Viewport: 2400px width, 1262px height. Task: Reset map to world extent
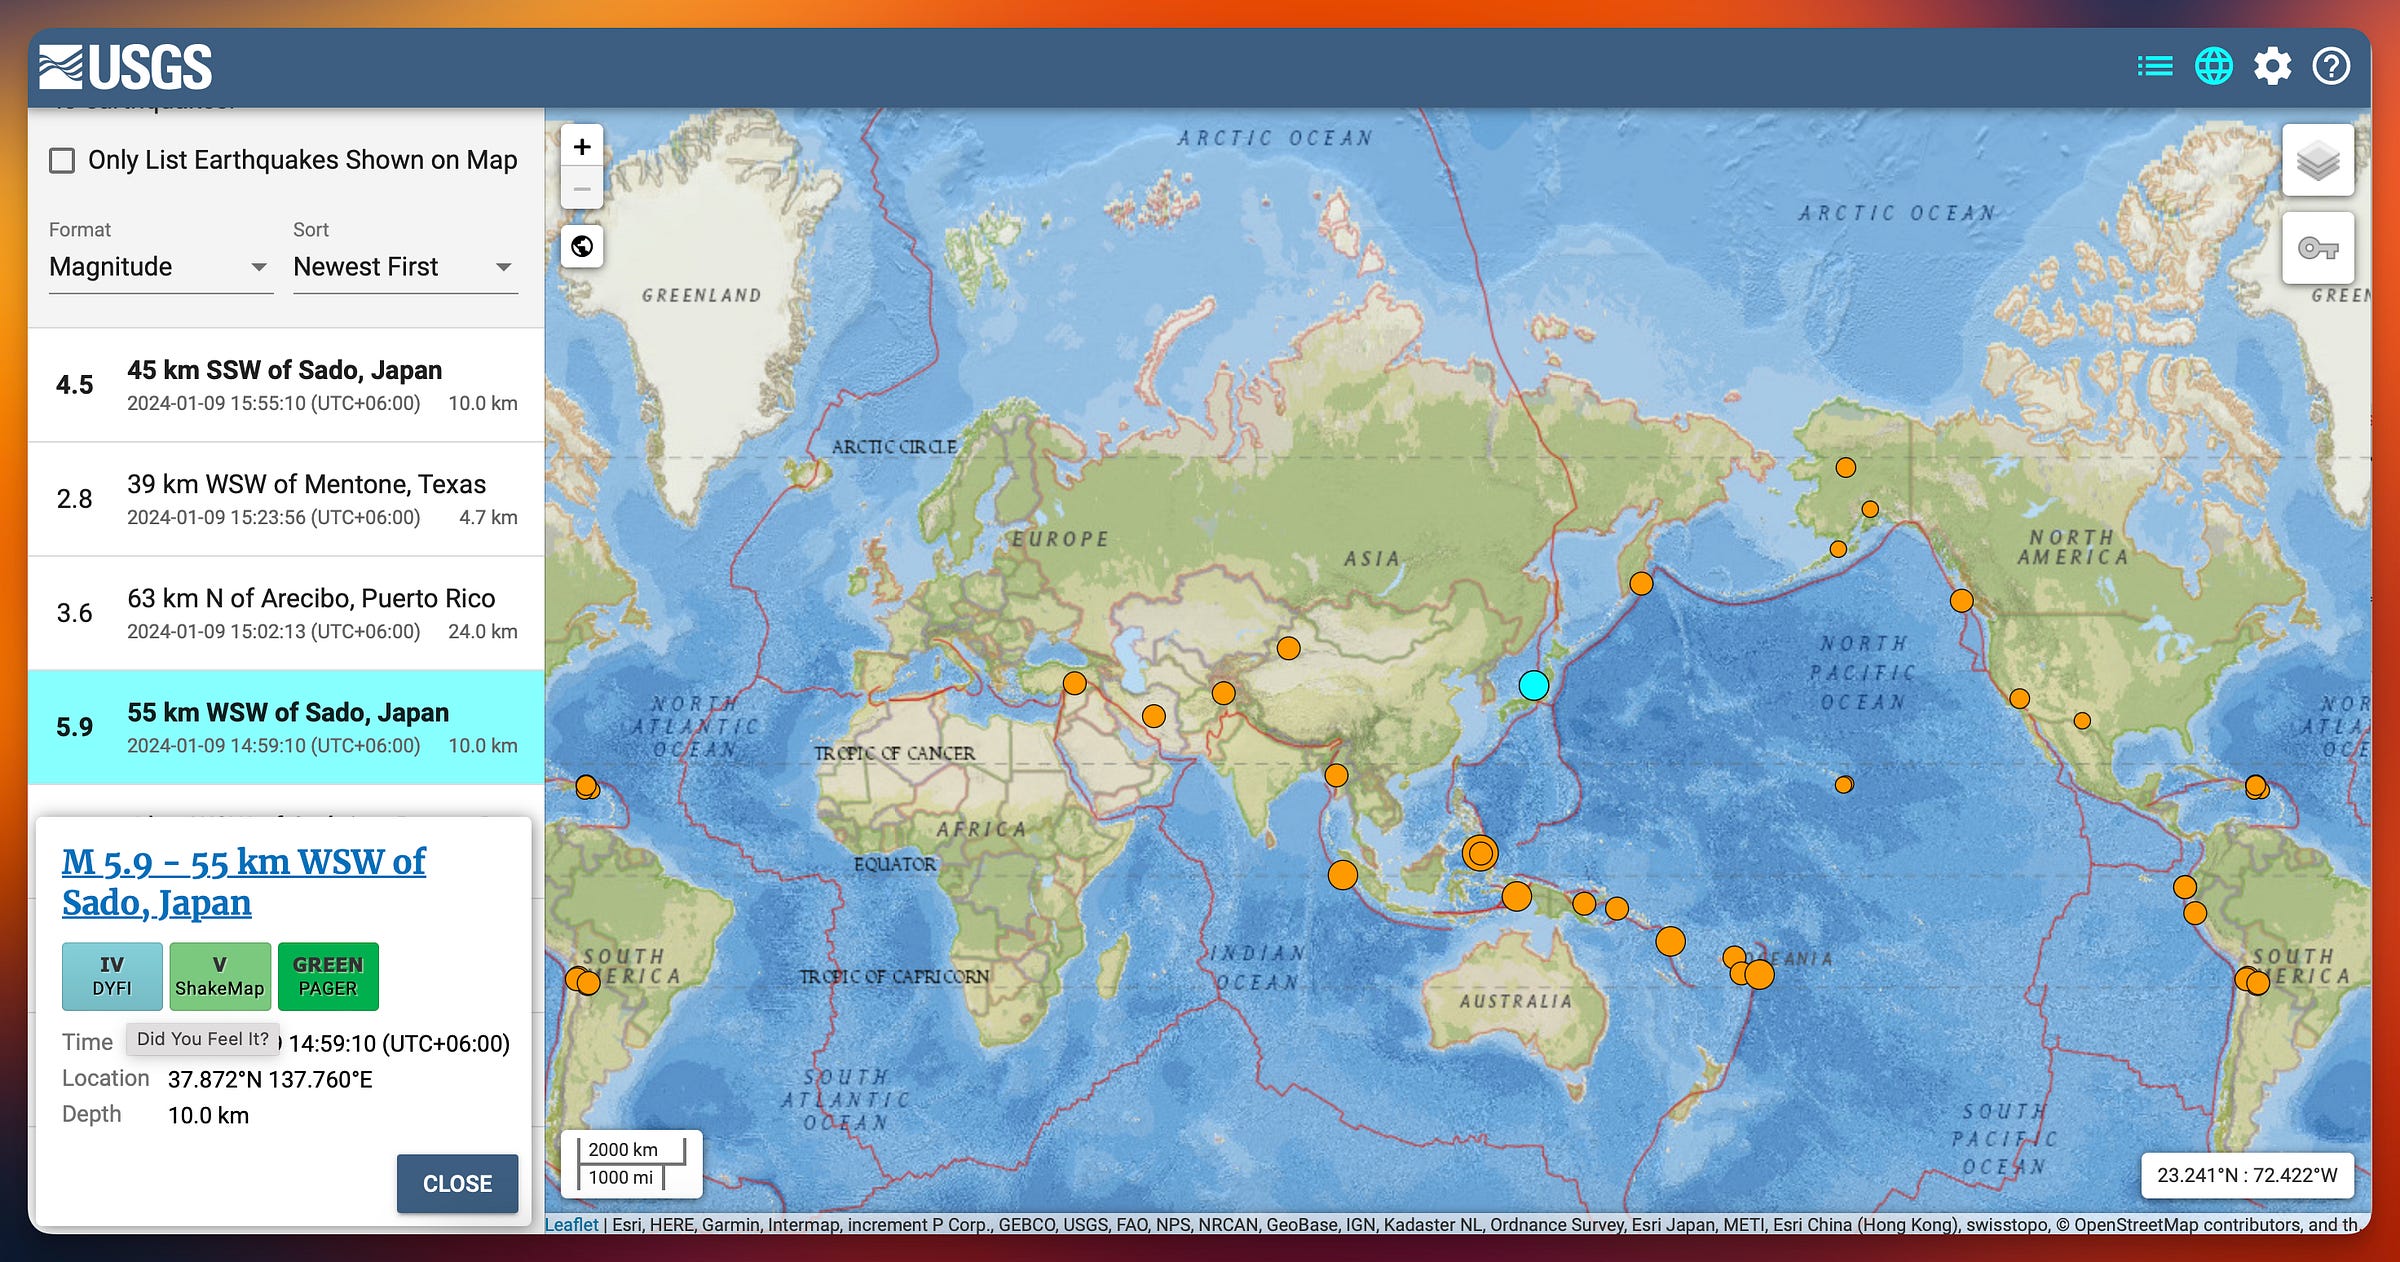pos(582,246)
